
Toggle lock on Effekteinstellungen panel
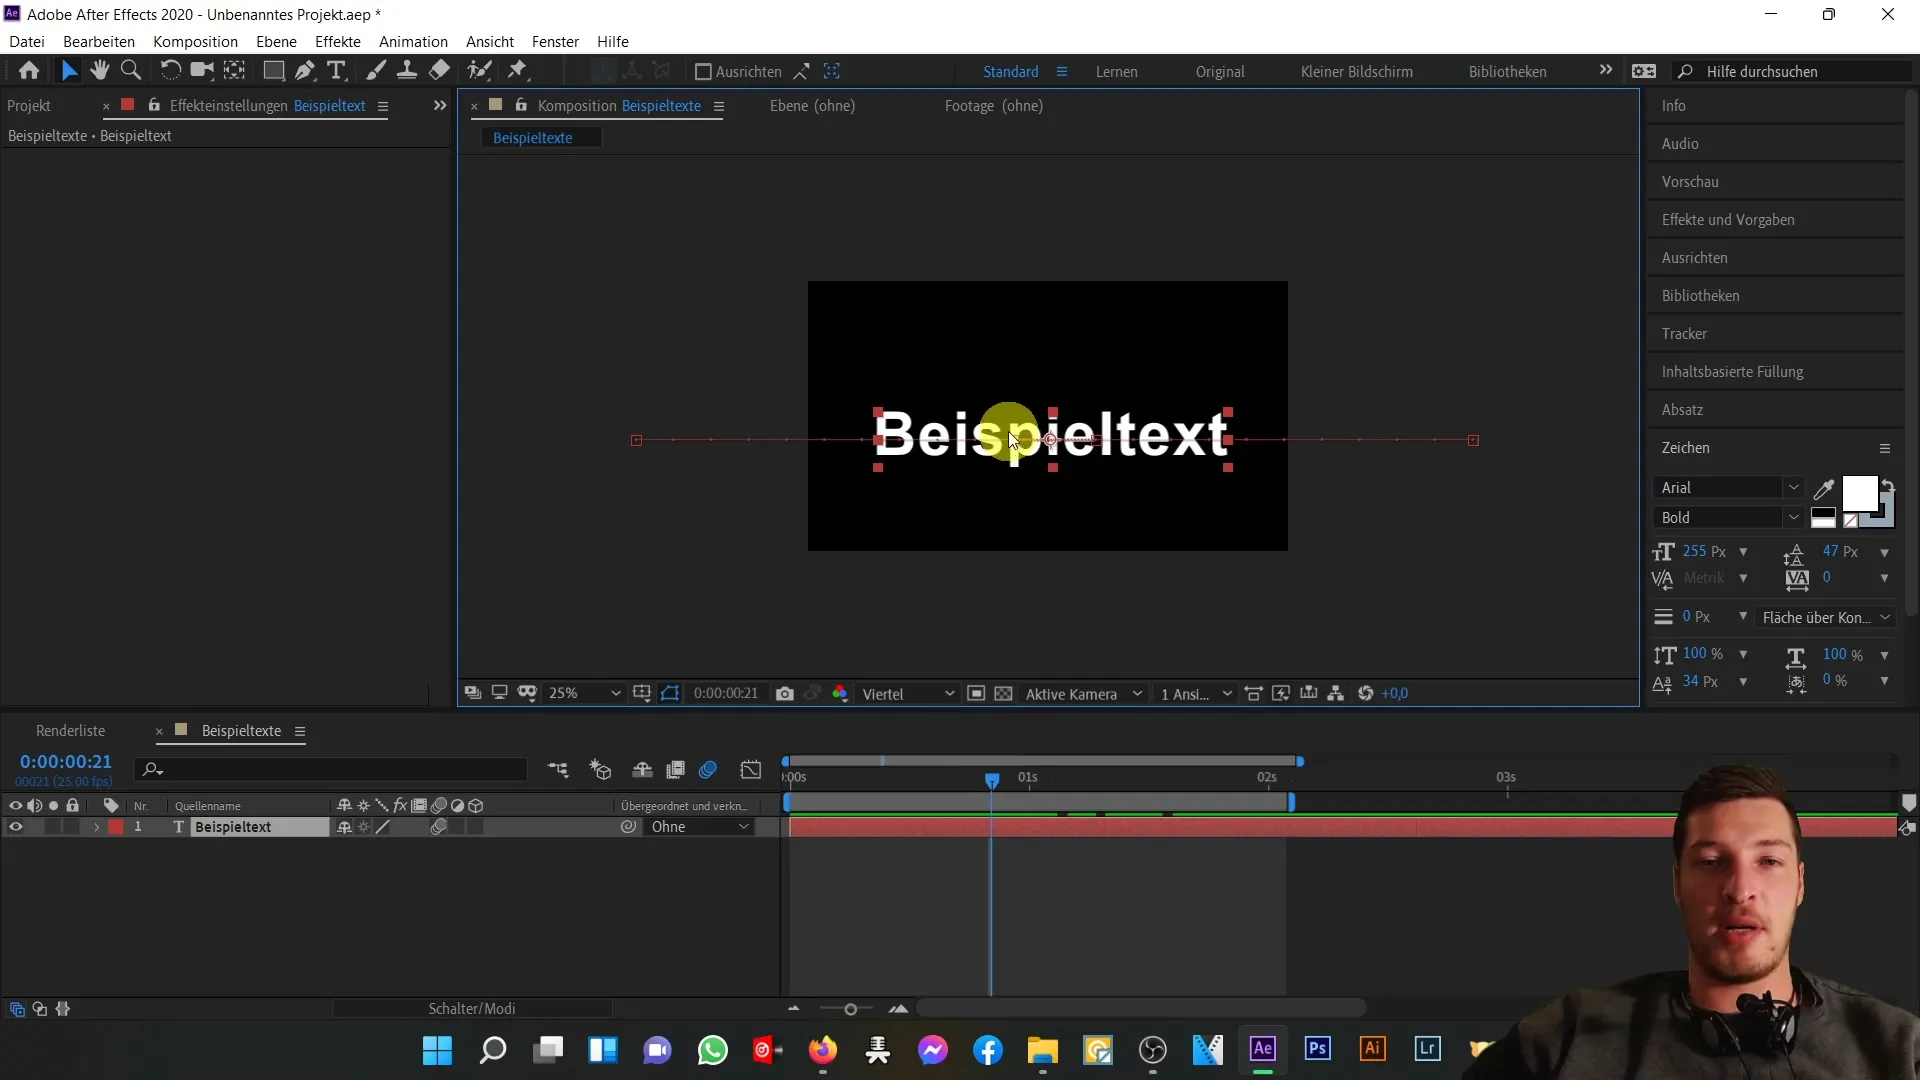154,105
